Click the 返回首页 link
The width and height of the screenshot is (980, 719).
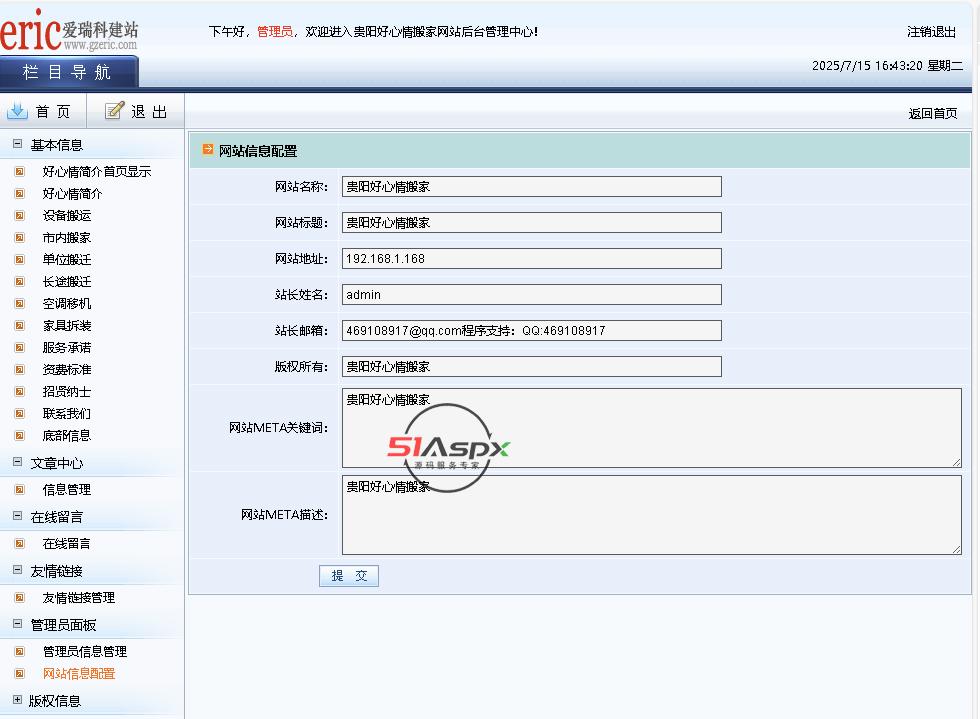point(932,114)
